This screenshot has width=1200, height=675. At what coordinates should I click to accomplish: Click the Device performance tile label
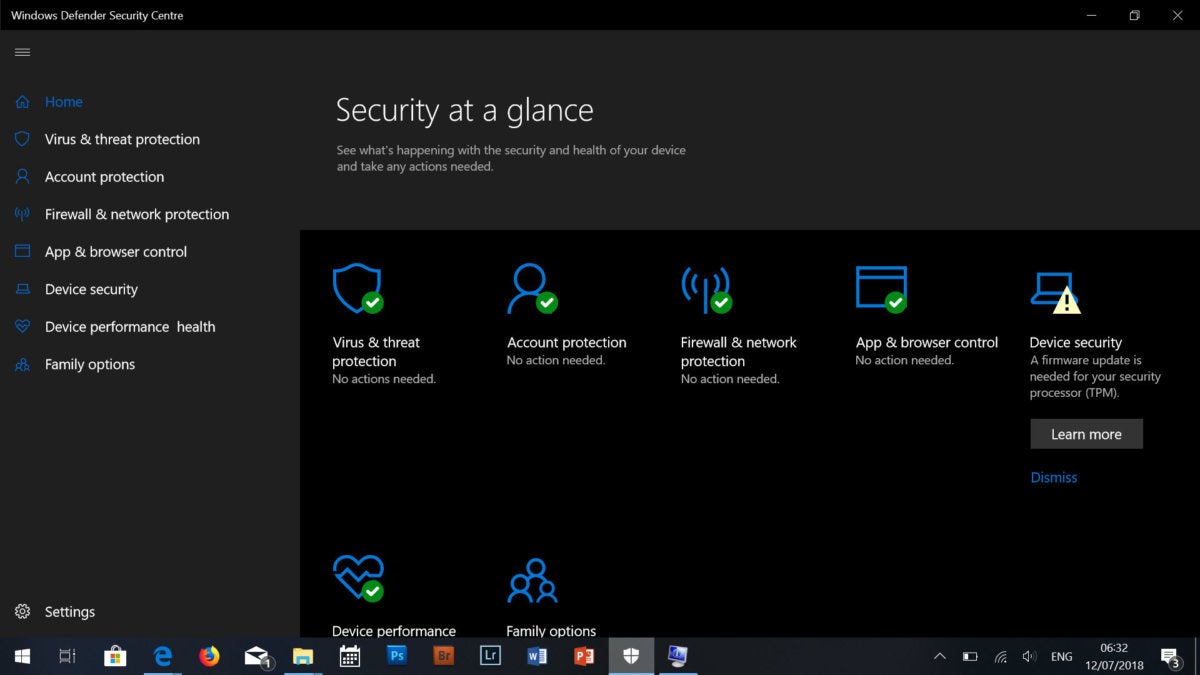pos(394,631)
